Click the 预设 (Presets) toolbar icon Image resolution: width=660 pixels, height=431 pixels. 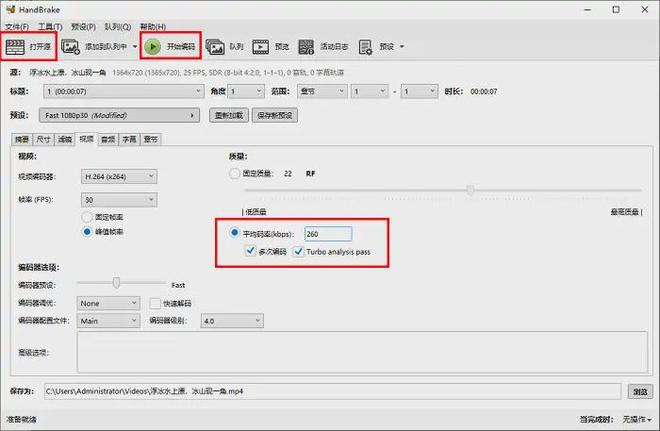tap(365, 47)
